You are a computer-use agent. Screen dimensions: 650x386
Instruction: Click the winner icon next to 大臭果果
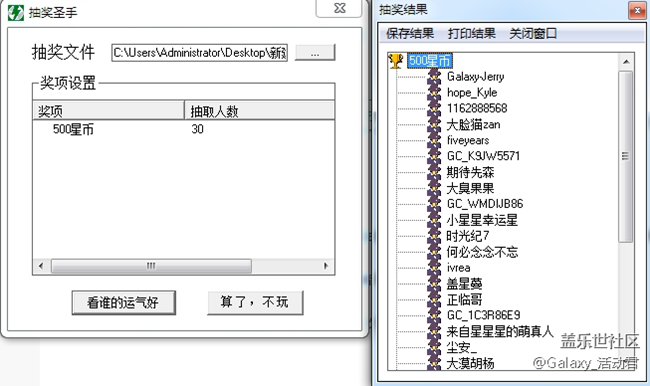434,188
